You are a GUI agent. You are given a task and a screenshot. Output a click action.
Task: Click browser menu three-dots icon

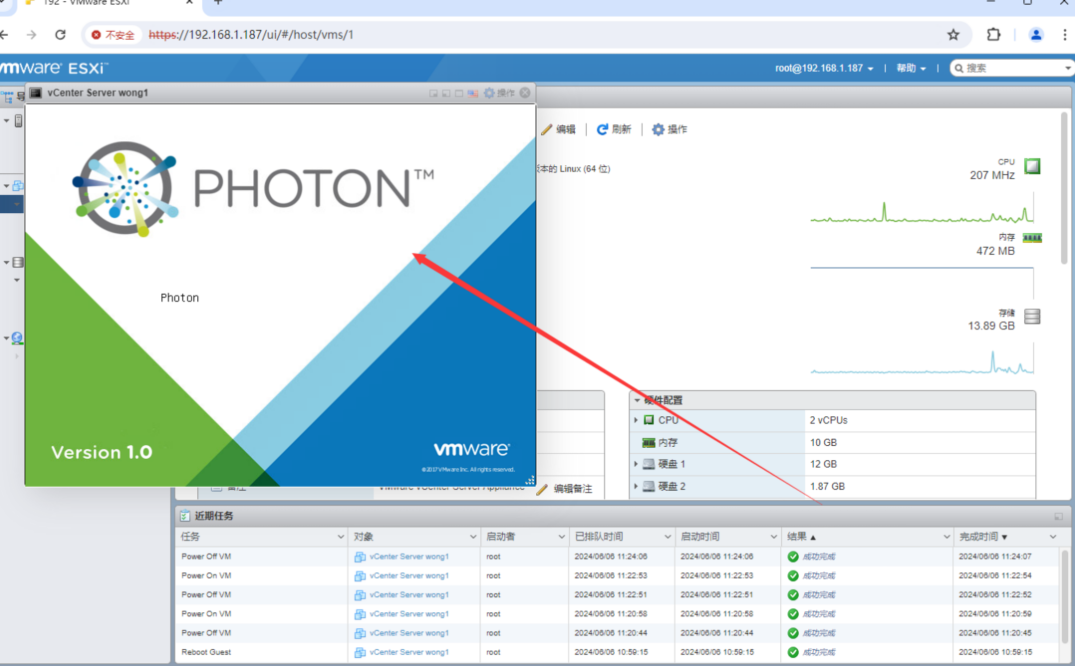coord(1065,34)
